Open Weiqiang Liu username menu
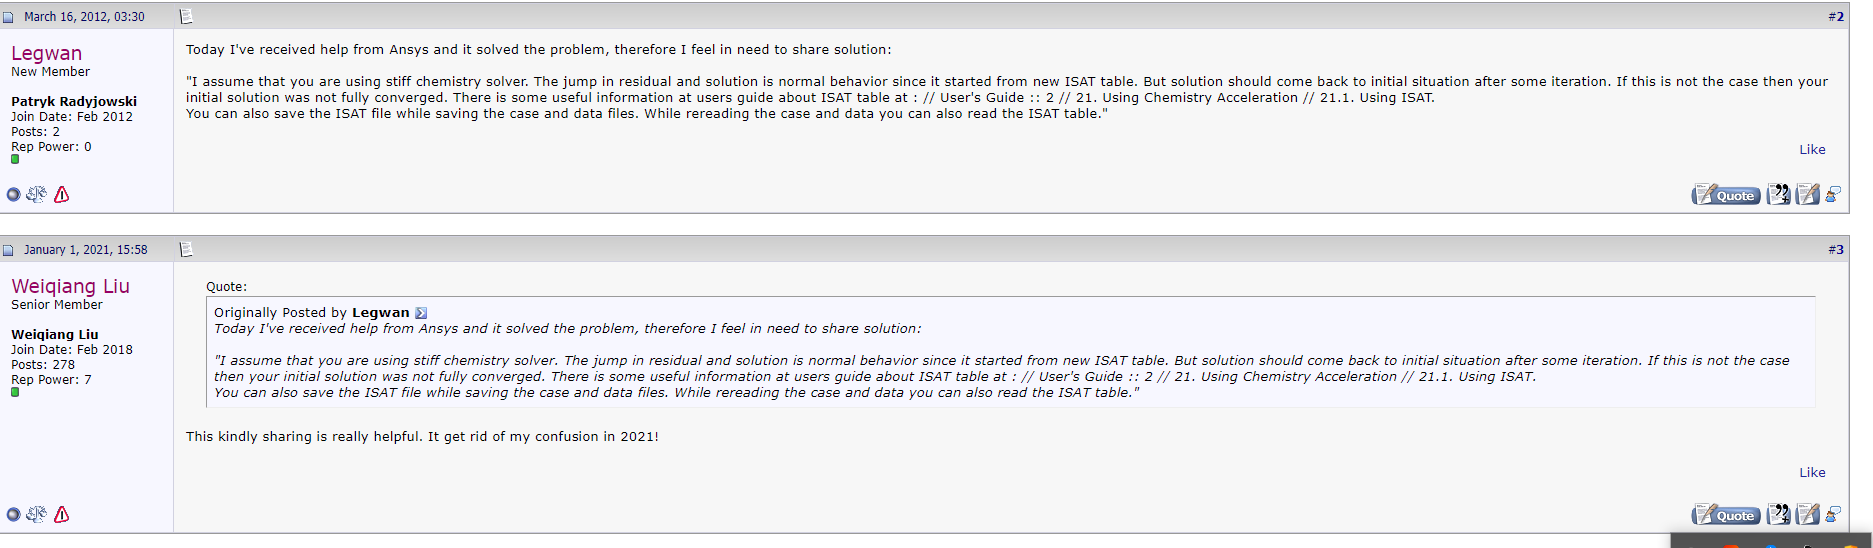Screen dimensions: 1873x548 tap(71, 286)
